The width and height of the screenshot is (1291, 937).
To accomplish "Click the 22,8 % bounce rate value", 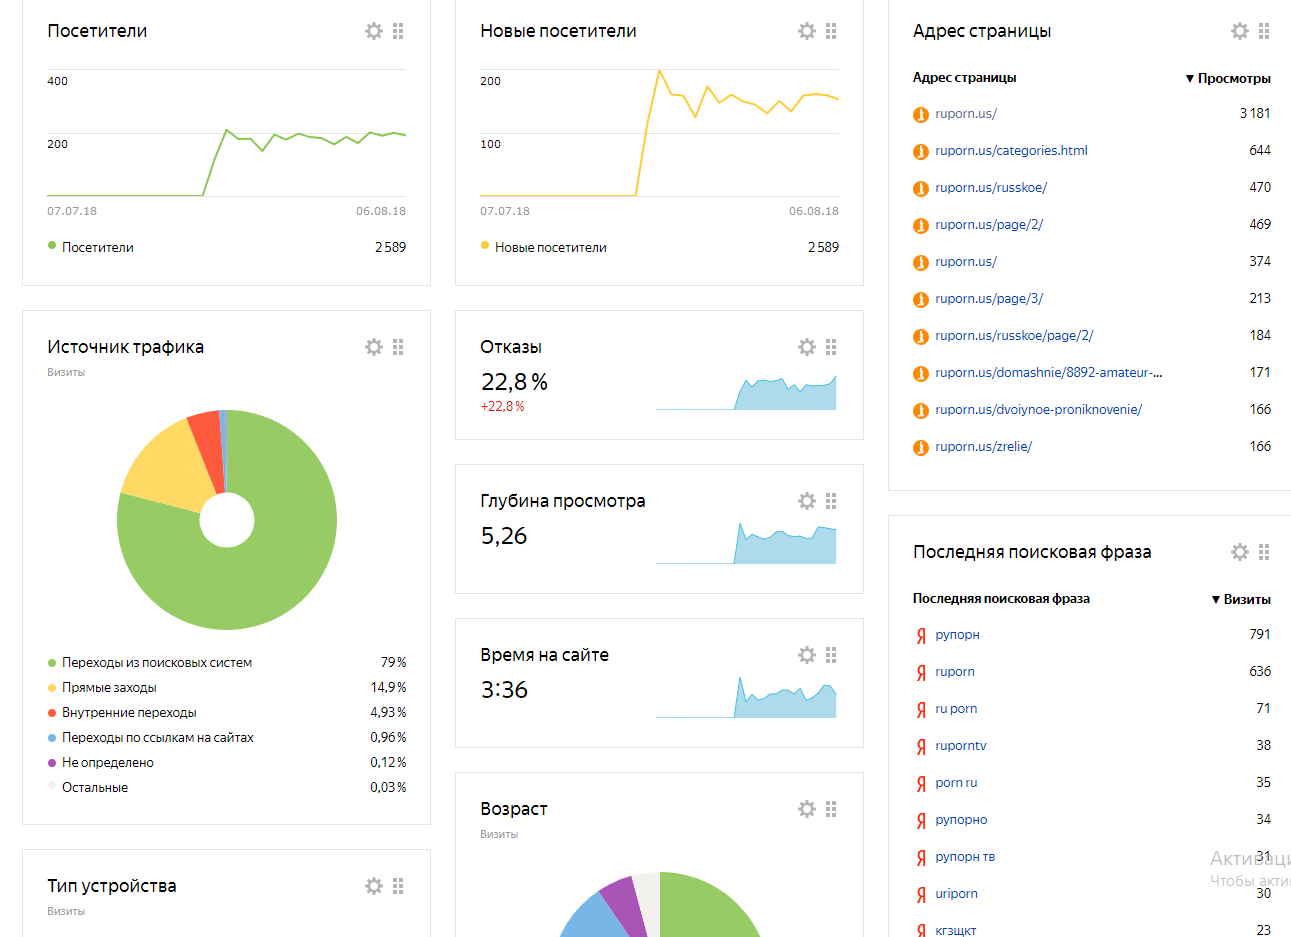I will pyautogui.click(x=514, y=382).
